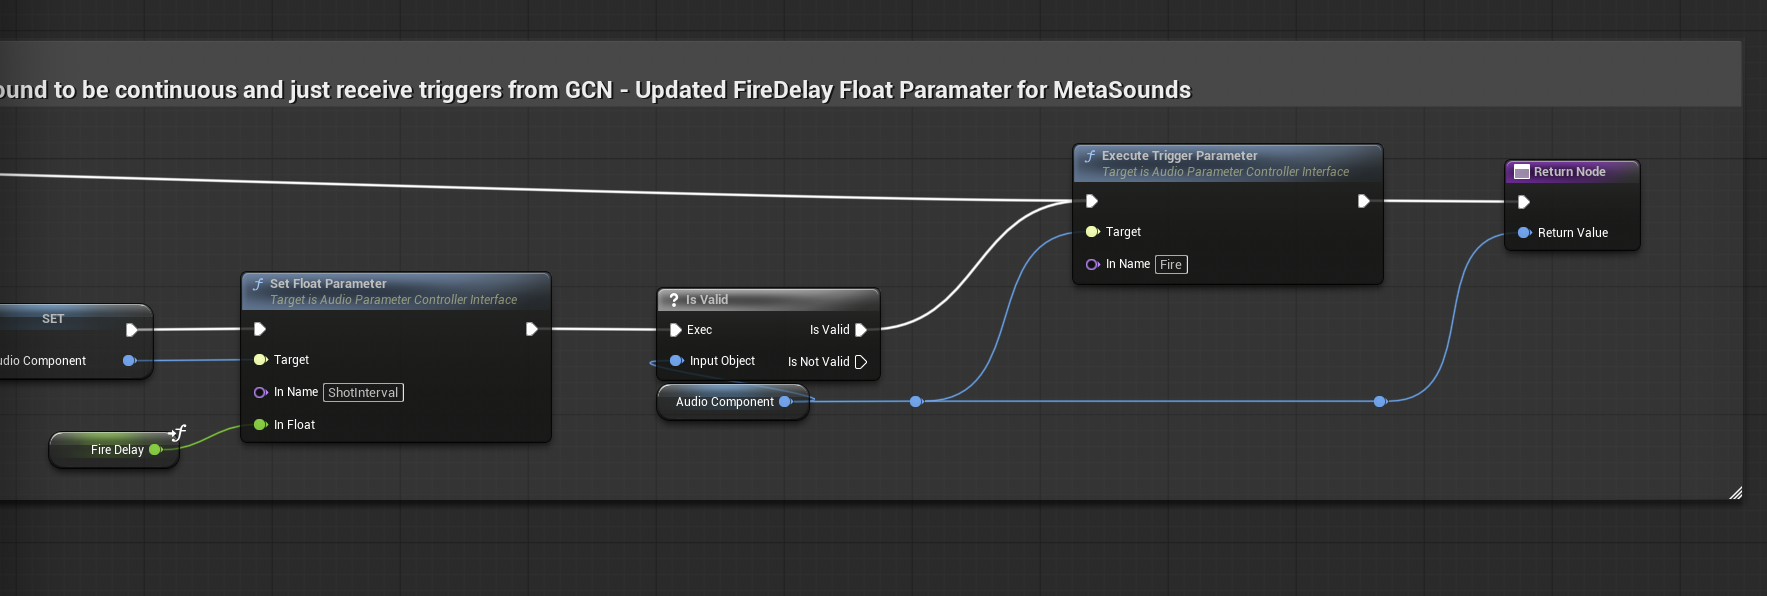Click the conversion function icon near Fire Delay
Screen dimensions: 1767x596
(178, 432)
